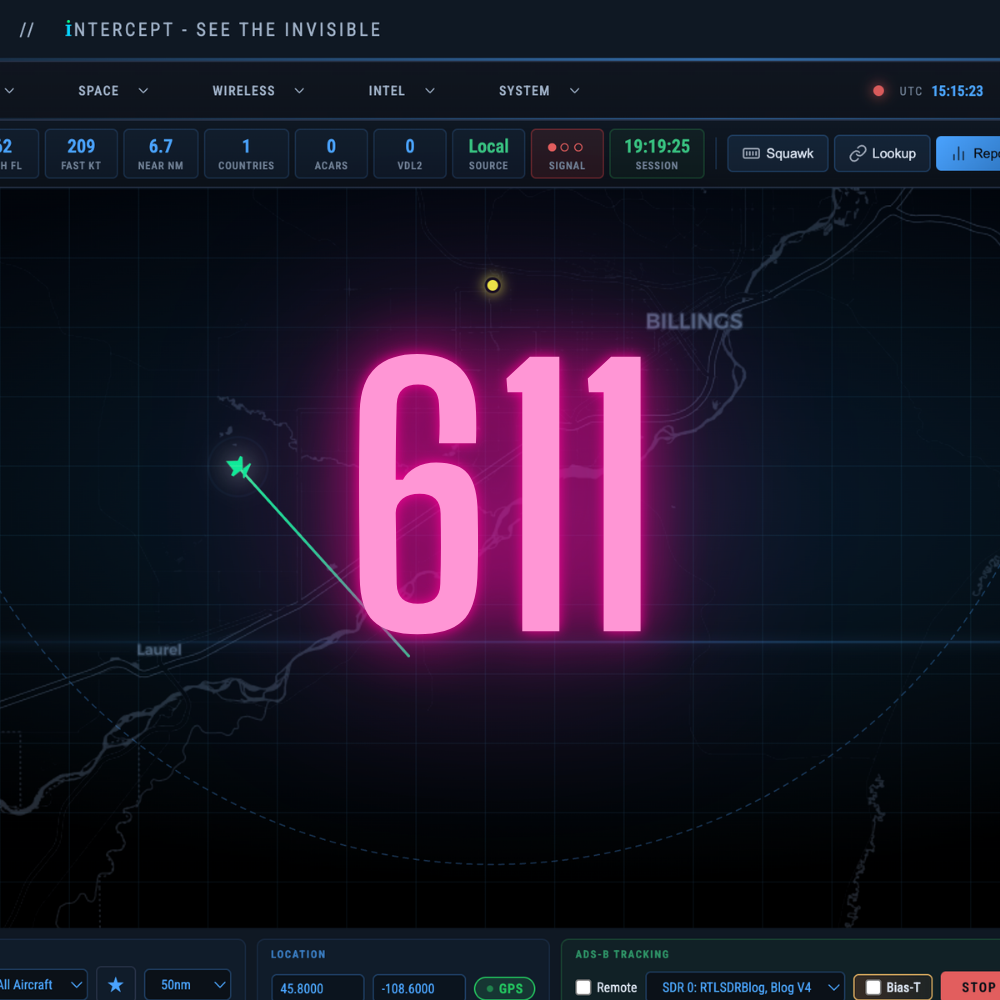Image resolution: width=1000 pixels, height=1000 pixels.
Task: Select the star favorites filter icon
Action: click(115, 983)
